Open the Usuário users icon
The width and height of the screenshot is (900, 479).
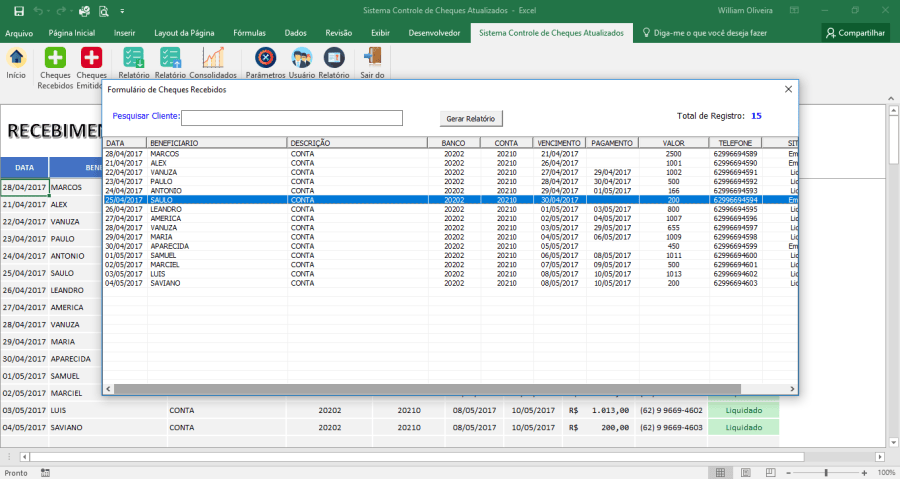pos(301,57)
